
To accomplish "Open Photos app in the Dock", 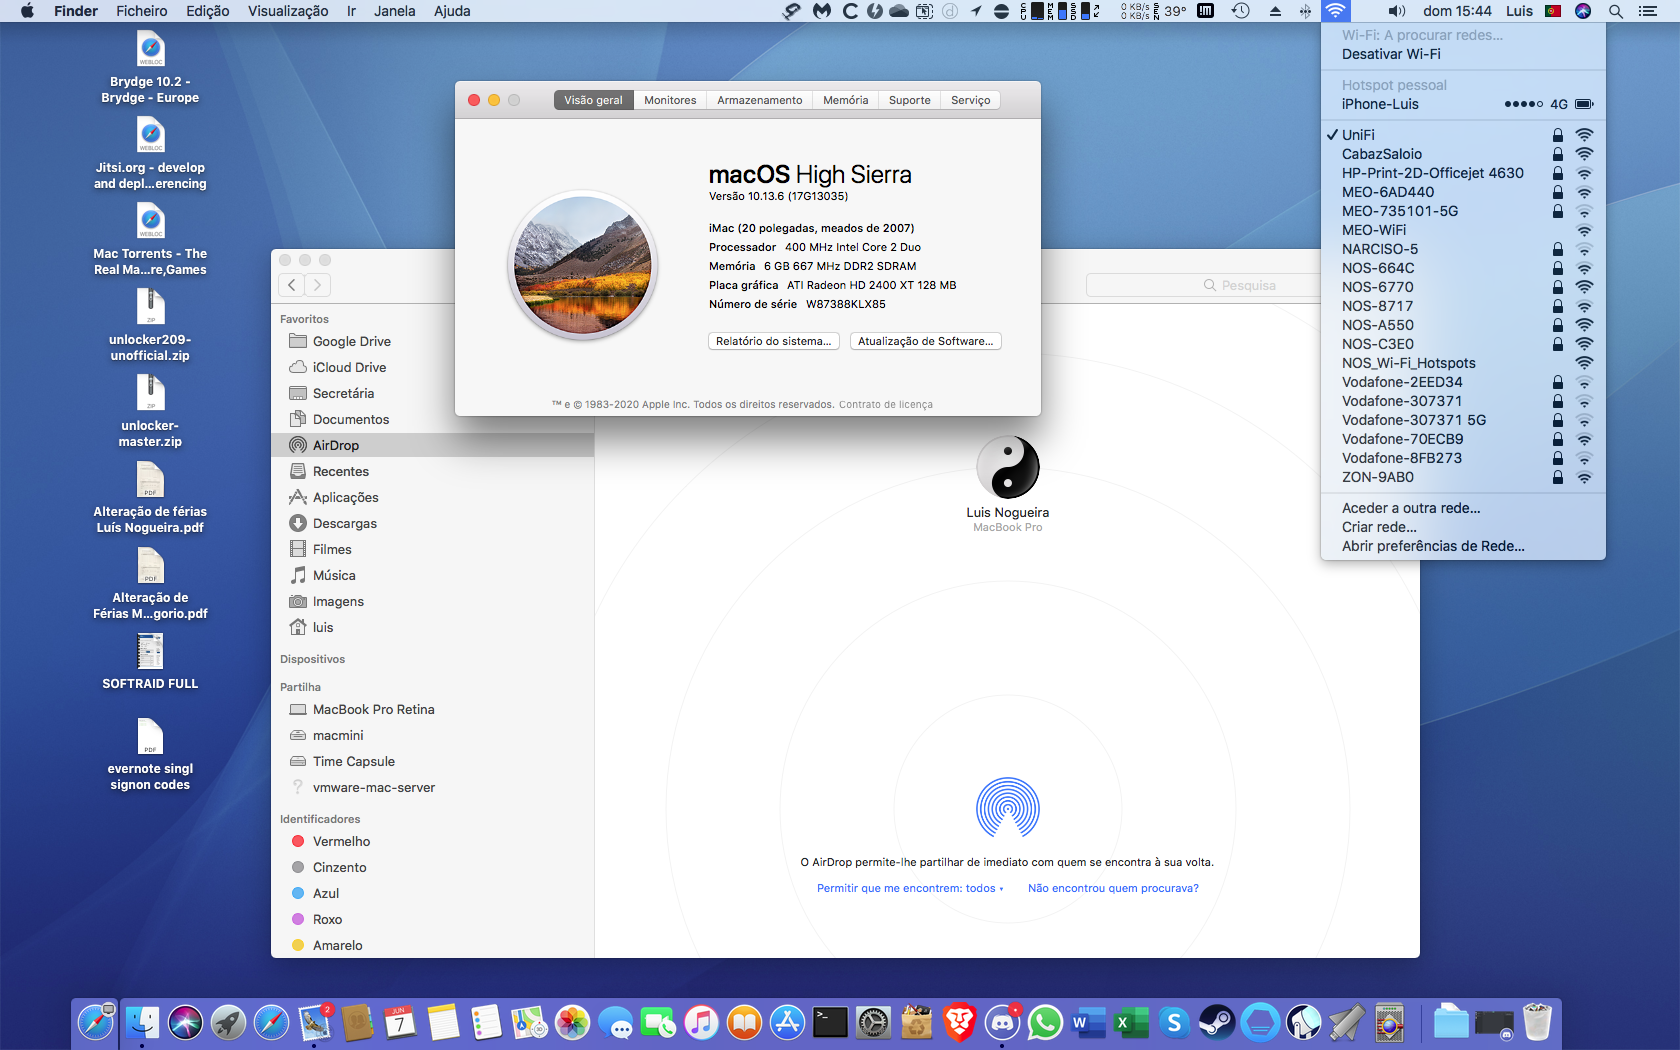I will tap(572, 1022).
